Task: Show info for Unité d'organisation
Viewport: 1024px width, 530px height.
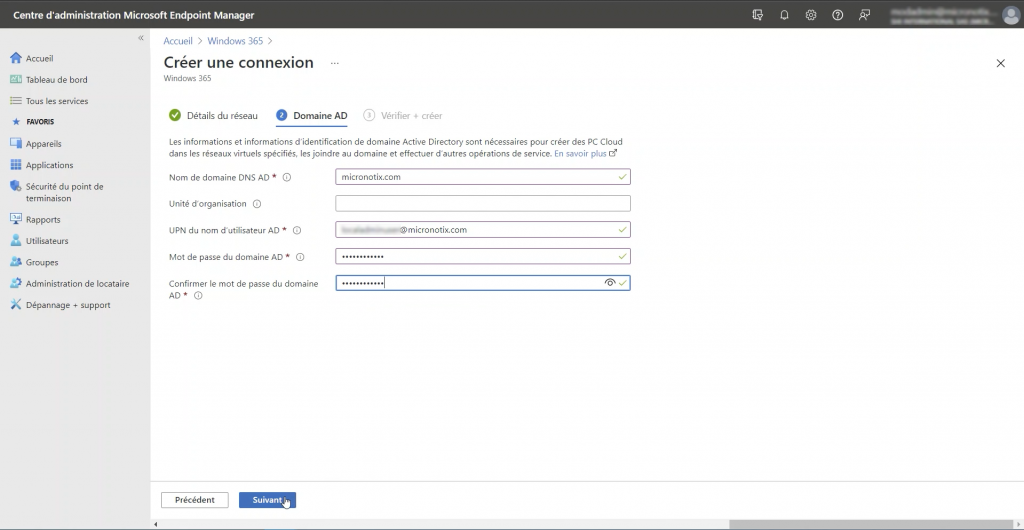Action: [257, 204]
